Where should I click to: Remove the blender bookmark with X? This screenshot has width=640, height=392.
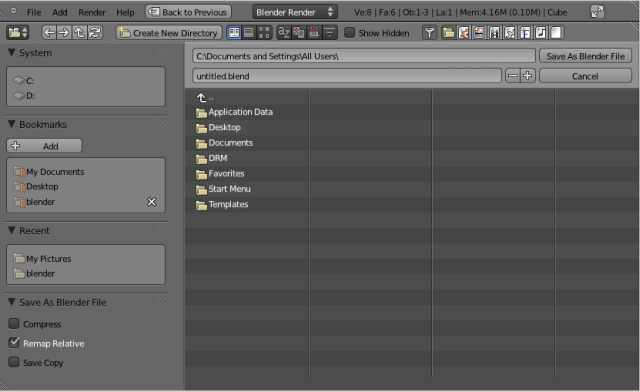tap(151, 202)
